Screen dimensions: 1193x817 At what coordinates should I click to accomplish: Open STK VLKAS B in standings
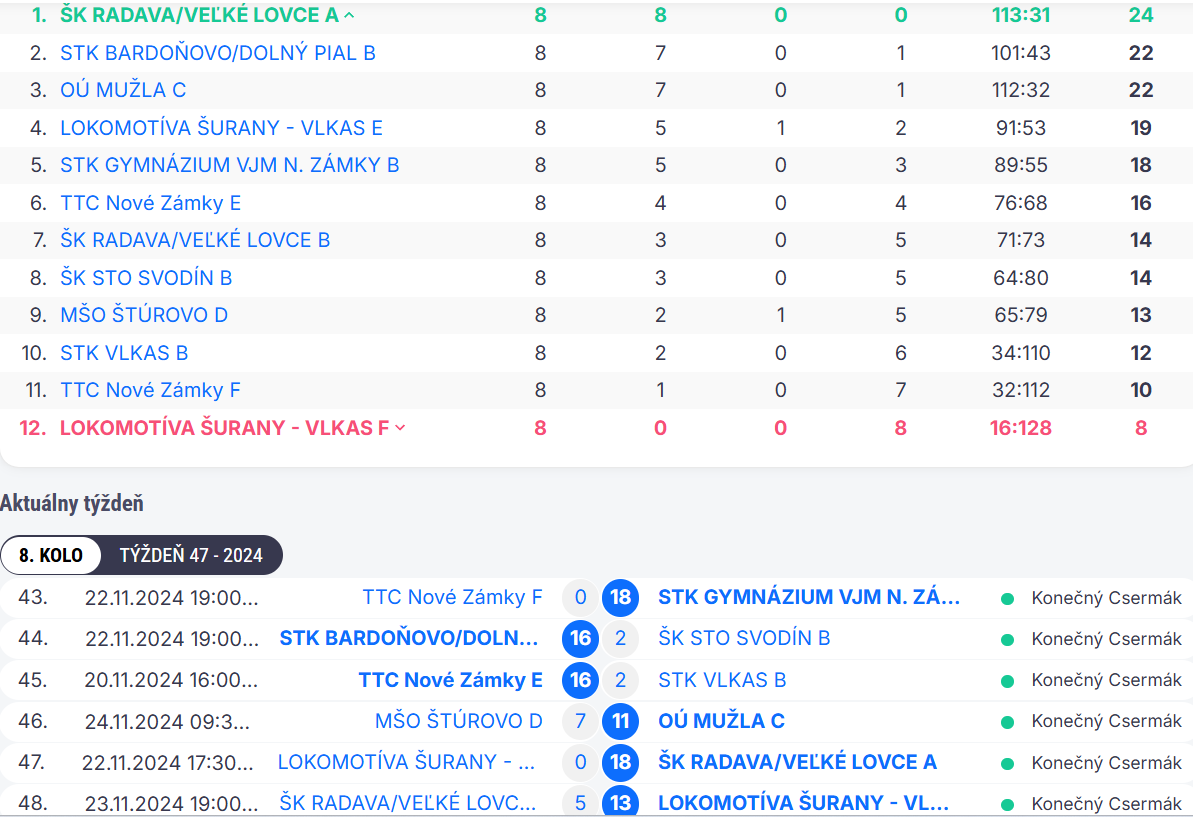point(124,353)
